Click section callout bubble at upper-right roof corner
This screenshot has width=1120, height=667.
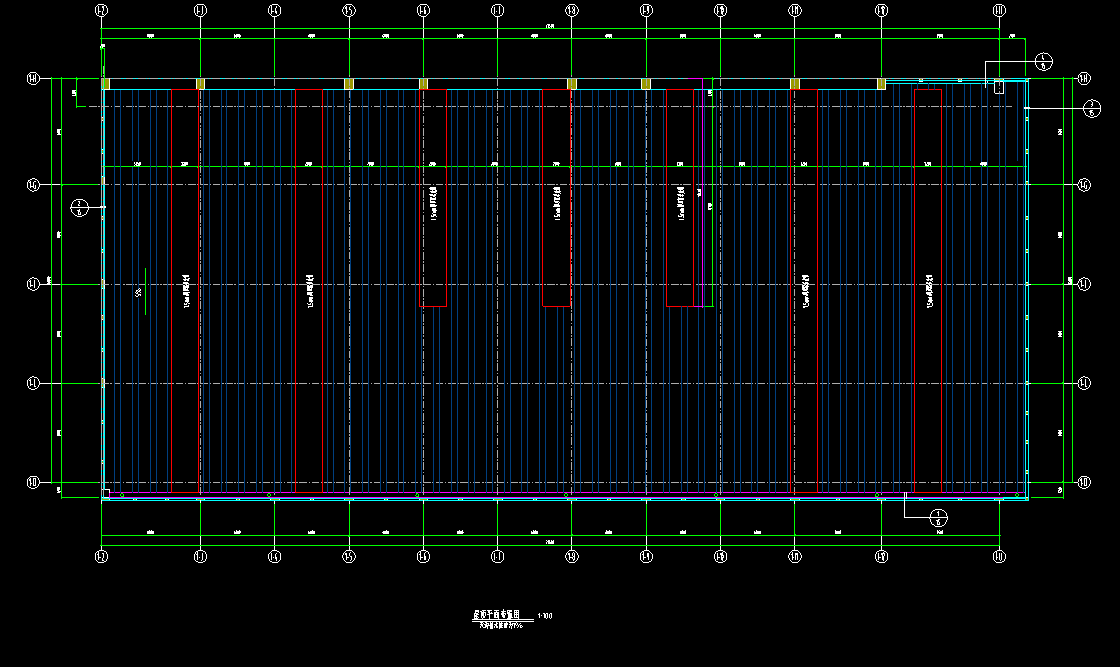click(1044, 61)
